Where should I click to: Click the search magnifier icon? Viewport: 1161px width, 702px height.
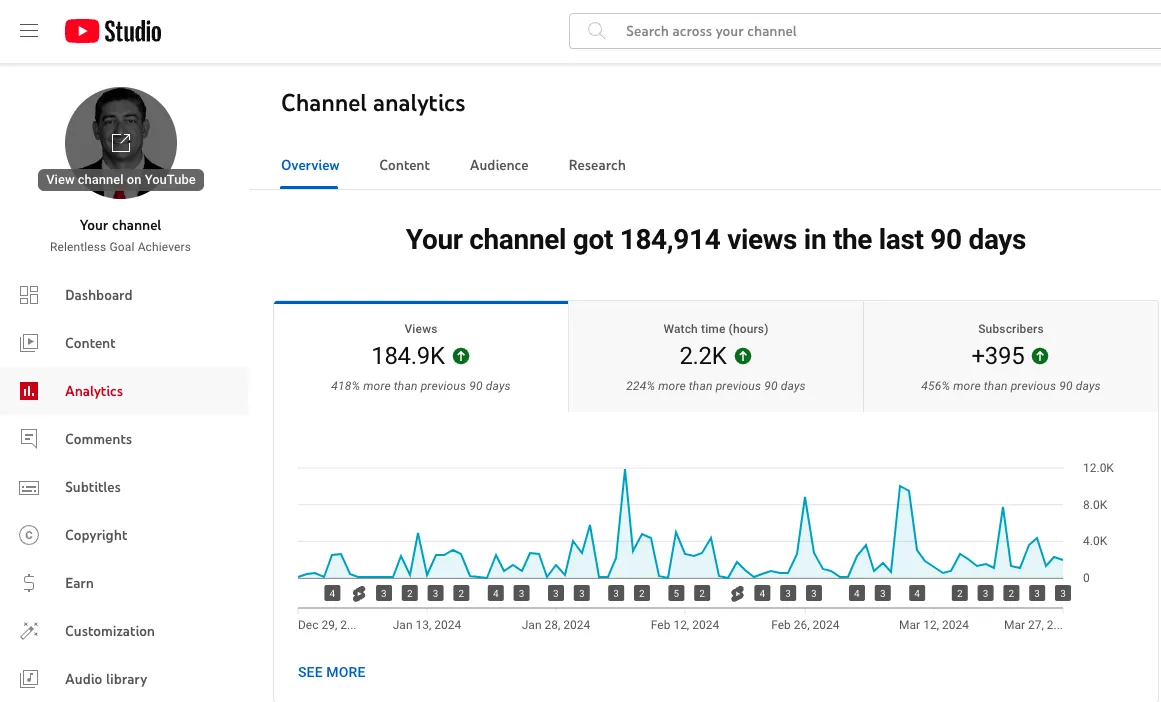(x=597, y=31)
